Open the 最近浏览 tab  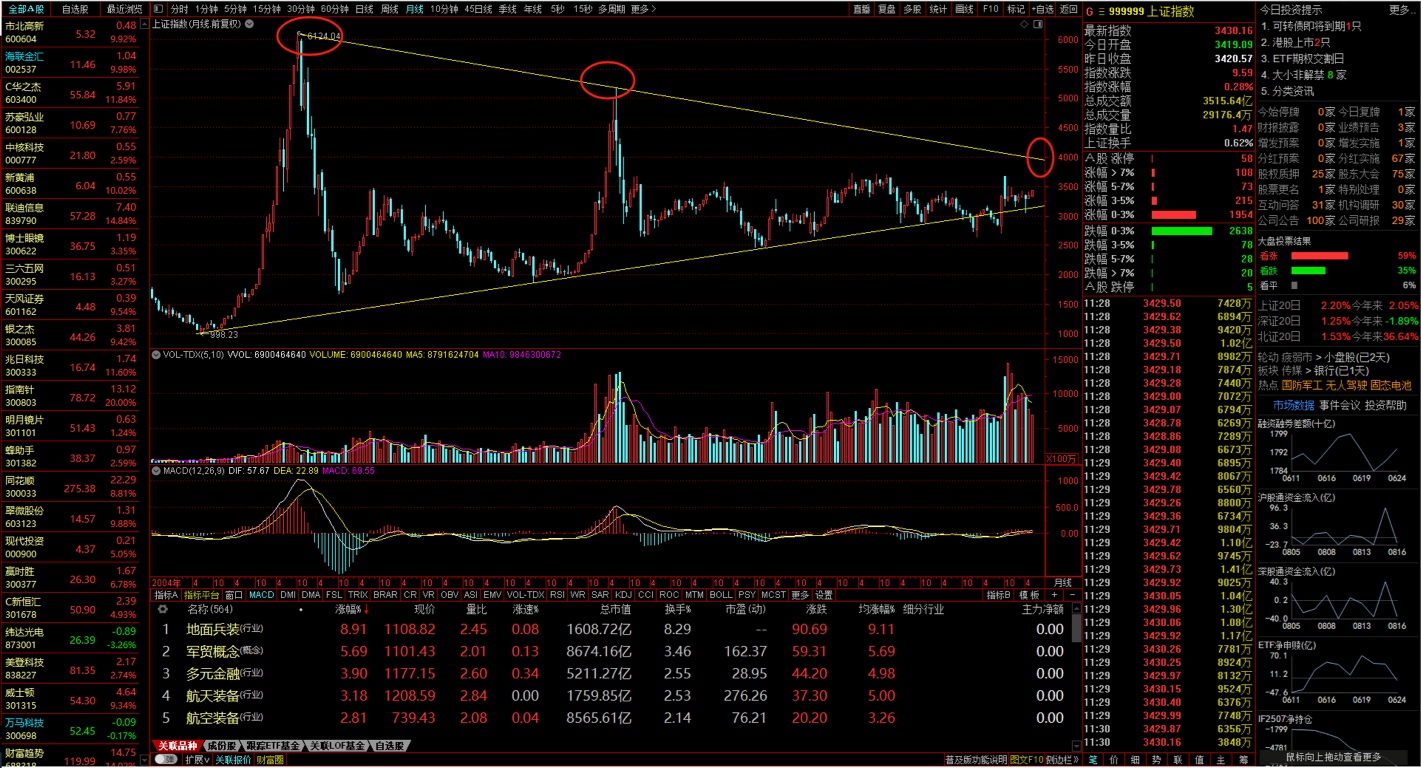[x=124, y=8]
